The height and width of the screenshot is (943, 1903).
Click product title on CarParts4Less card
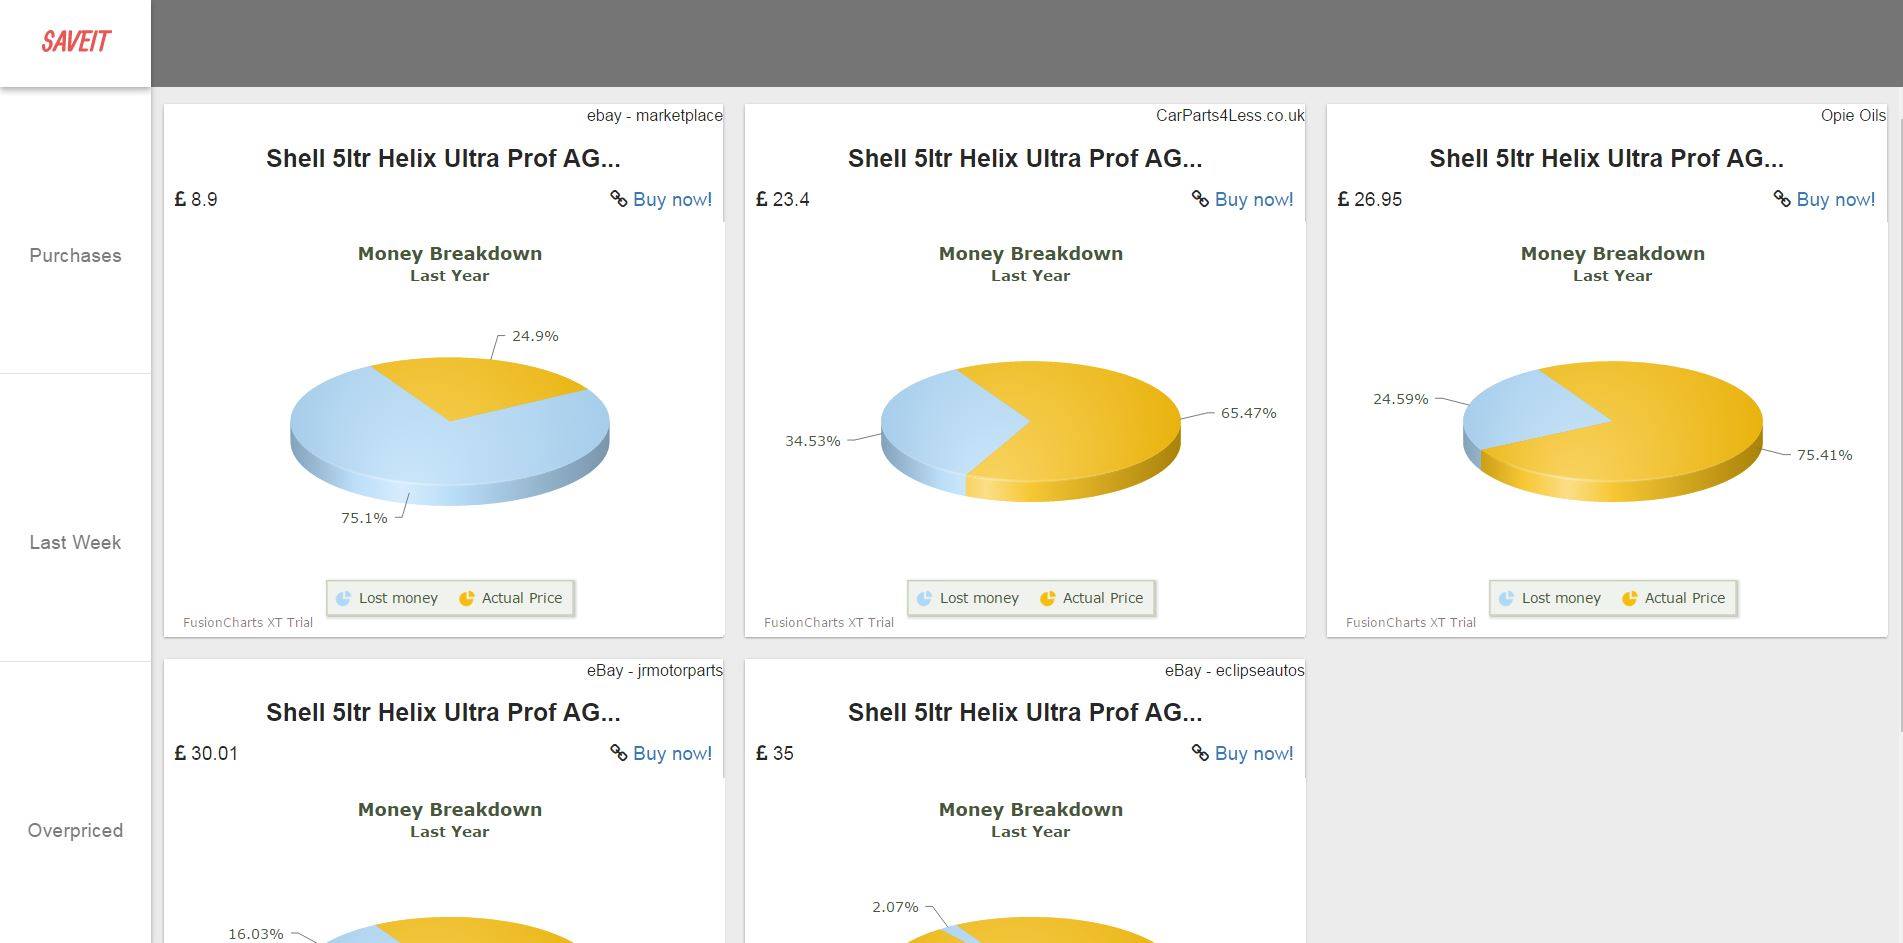pyautogui.click(x=1025, y=158)
